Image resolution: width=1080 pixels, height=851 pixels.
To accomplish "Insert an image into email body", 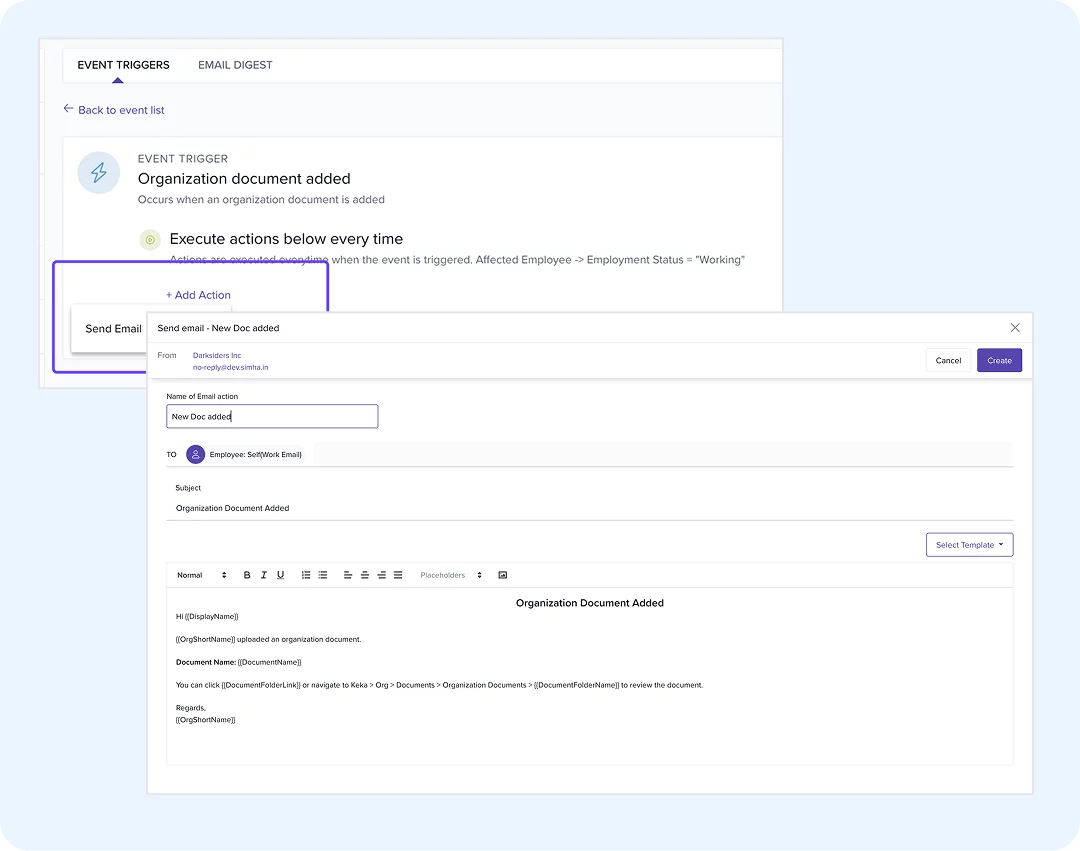I will pos(503,575).
